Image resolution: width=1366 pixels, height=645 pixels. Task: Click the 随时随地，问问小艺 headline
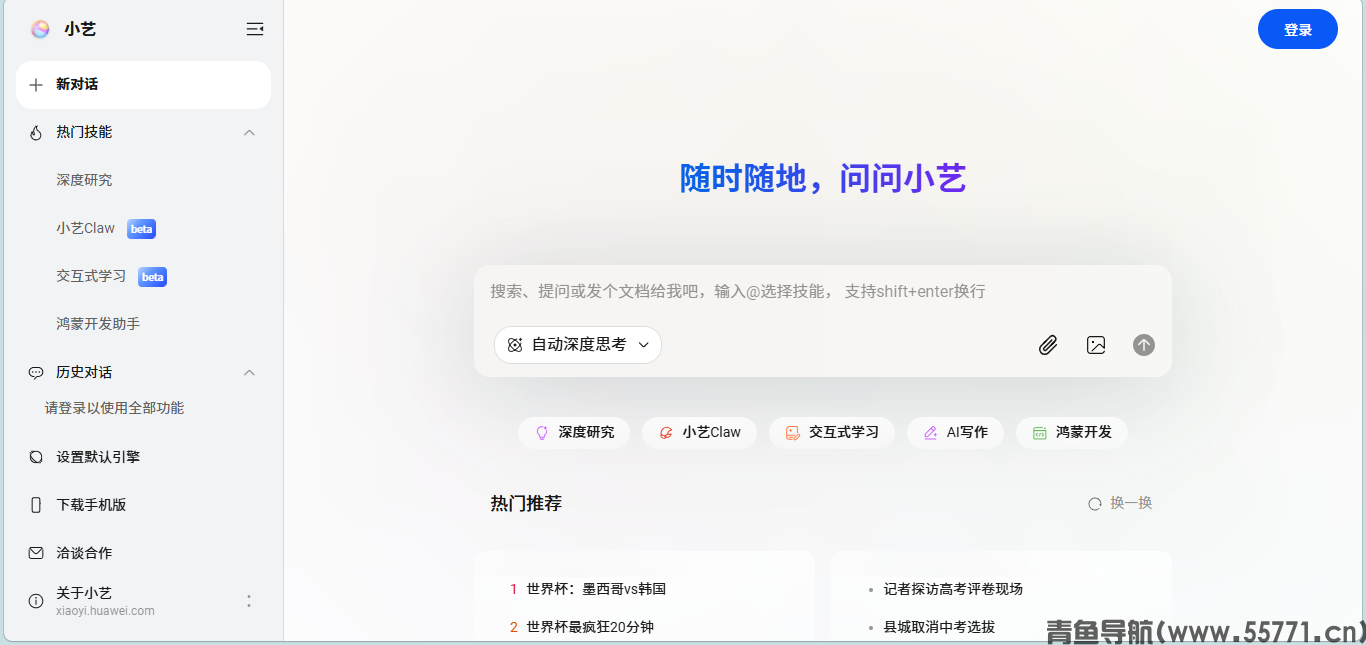pyautogui.click(x=823, y=179)
